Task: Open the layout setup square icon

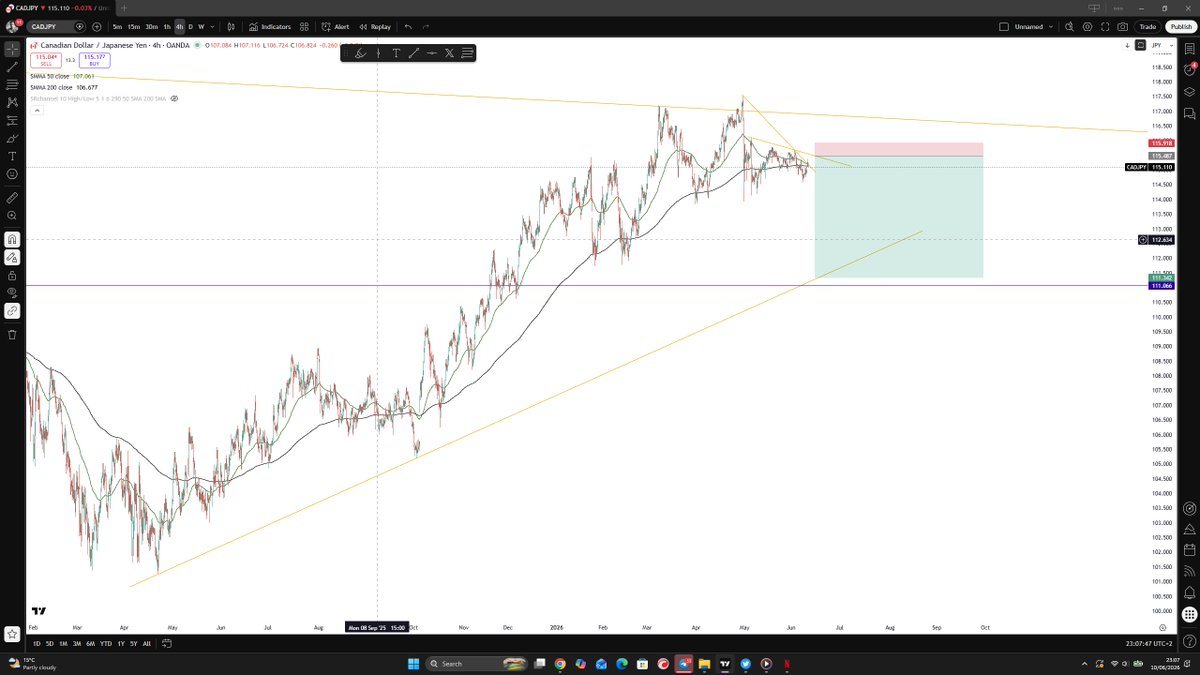Action: click(1004, 27)
